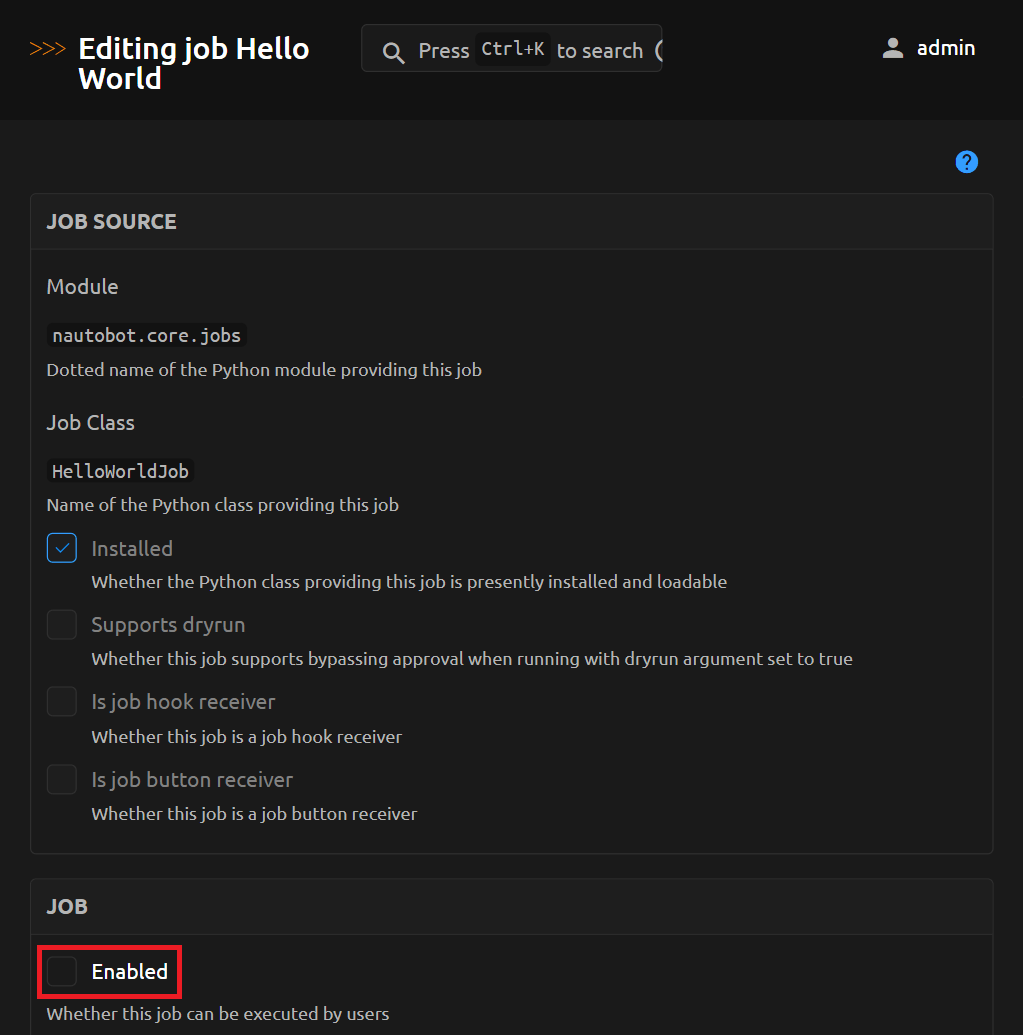Click the Whether this job can be executed text
Viewport: 1023px width, 1035px height.
click(217, 1014)
